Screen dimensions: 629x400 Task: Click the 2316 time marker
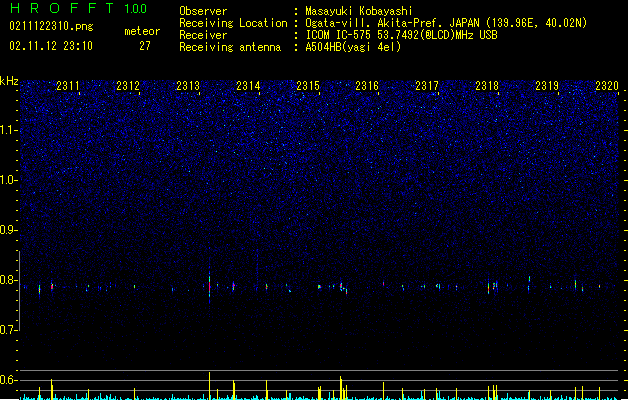(367, 86)
